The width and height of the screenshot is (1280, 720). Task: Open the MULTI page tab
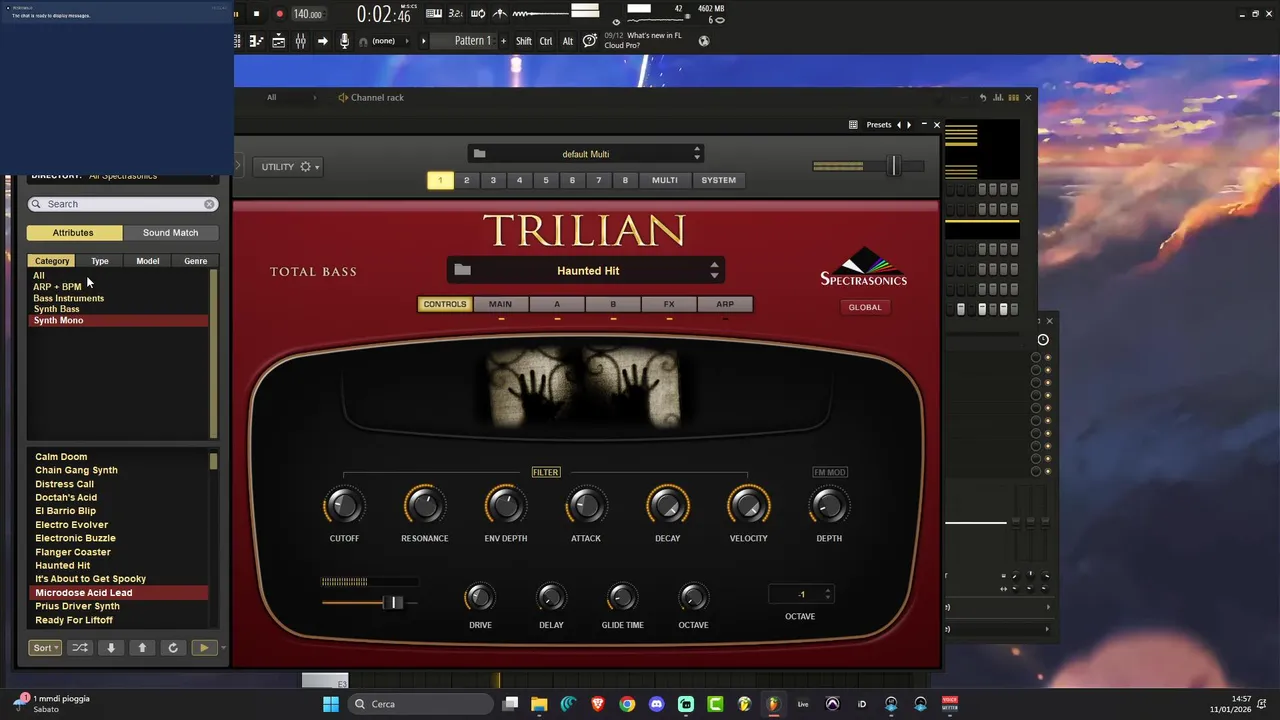[x=665, y=180]
